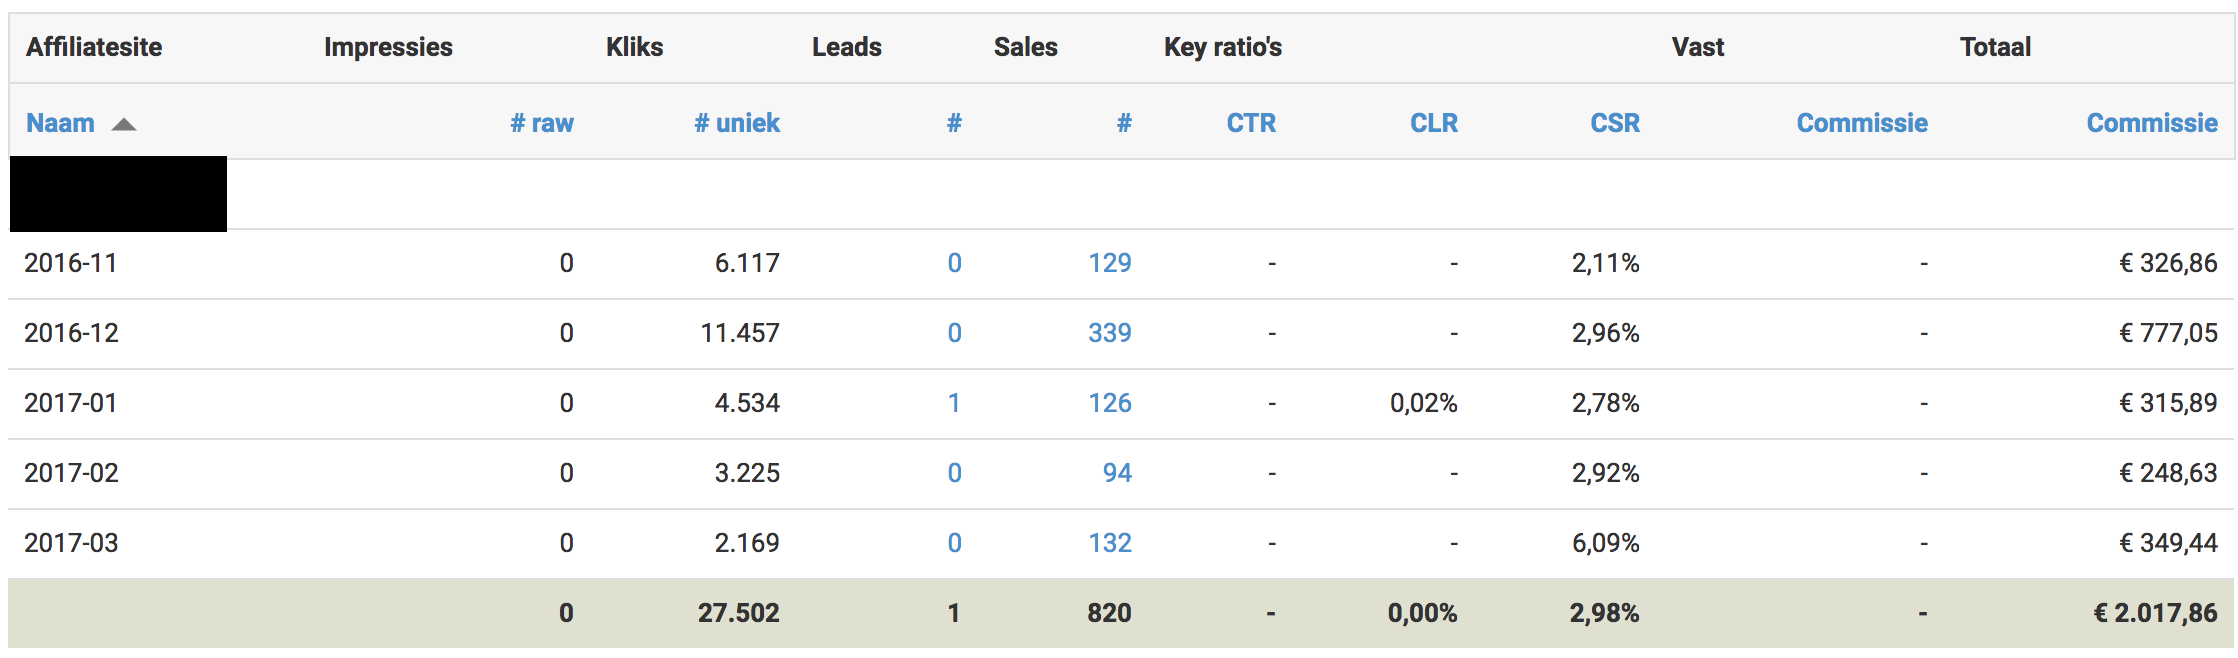Open the 1 lead for 2017-01
The image size is (2238, 658).
(x=954, y=403)
